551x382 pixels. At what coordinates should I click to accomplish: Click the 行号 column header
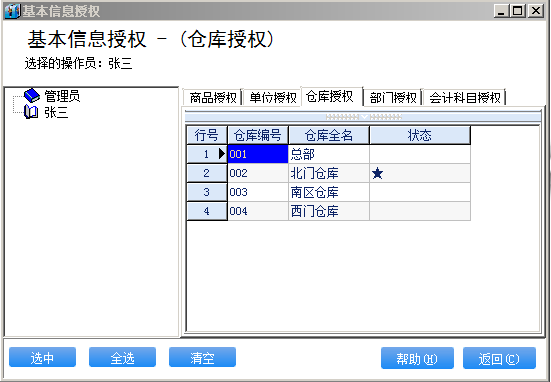[x=207, y=135]
